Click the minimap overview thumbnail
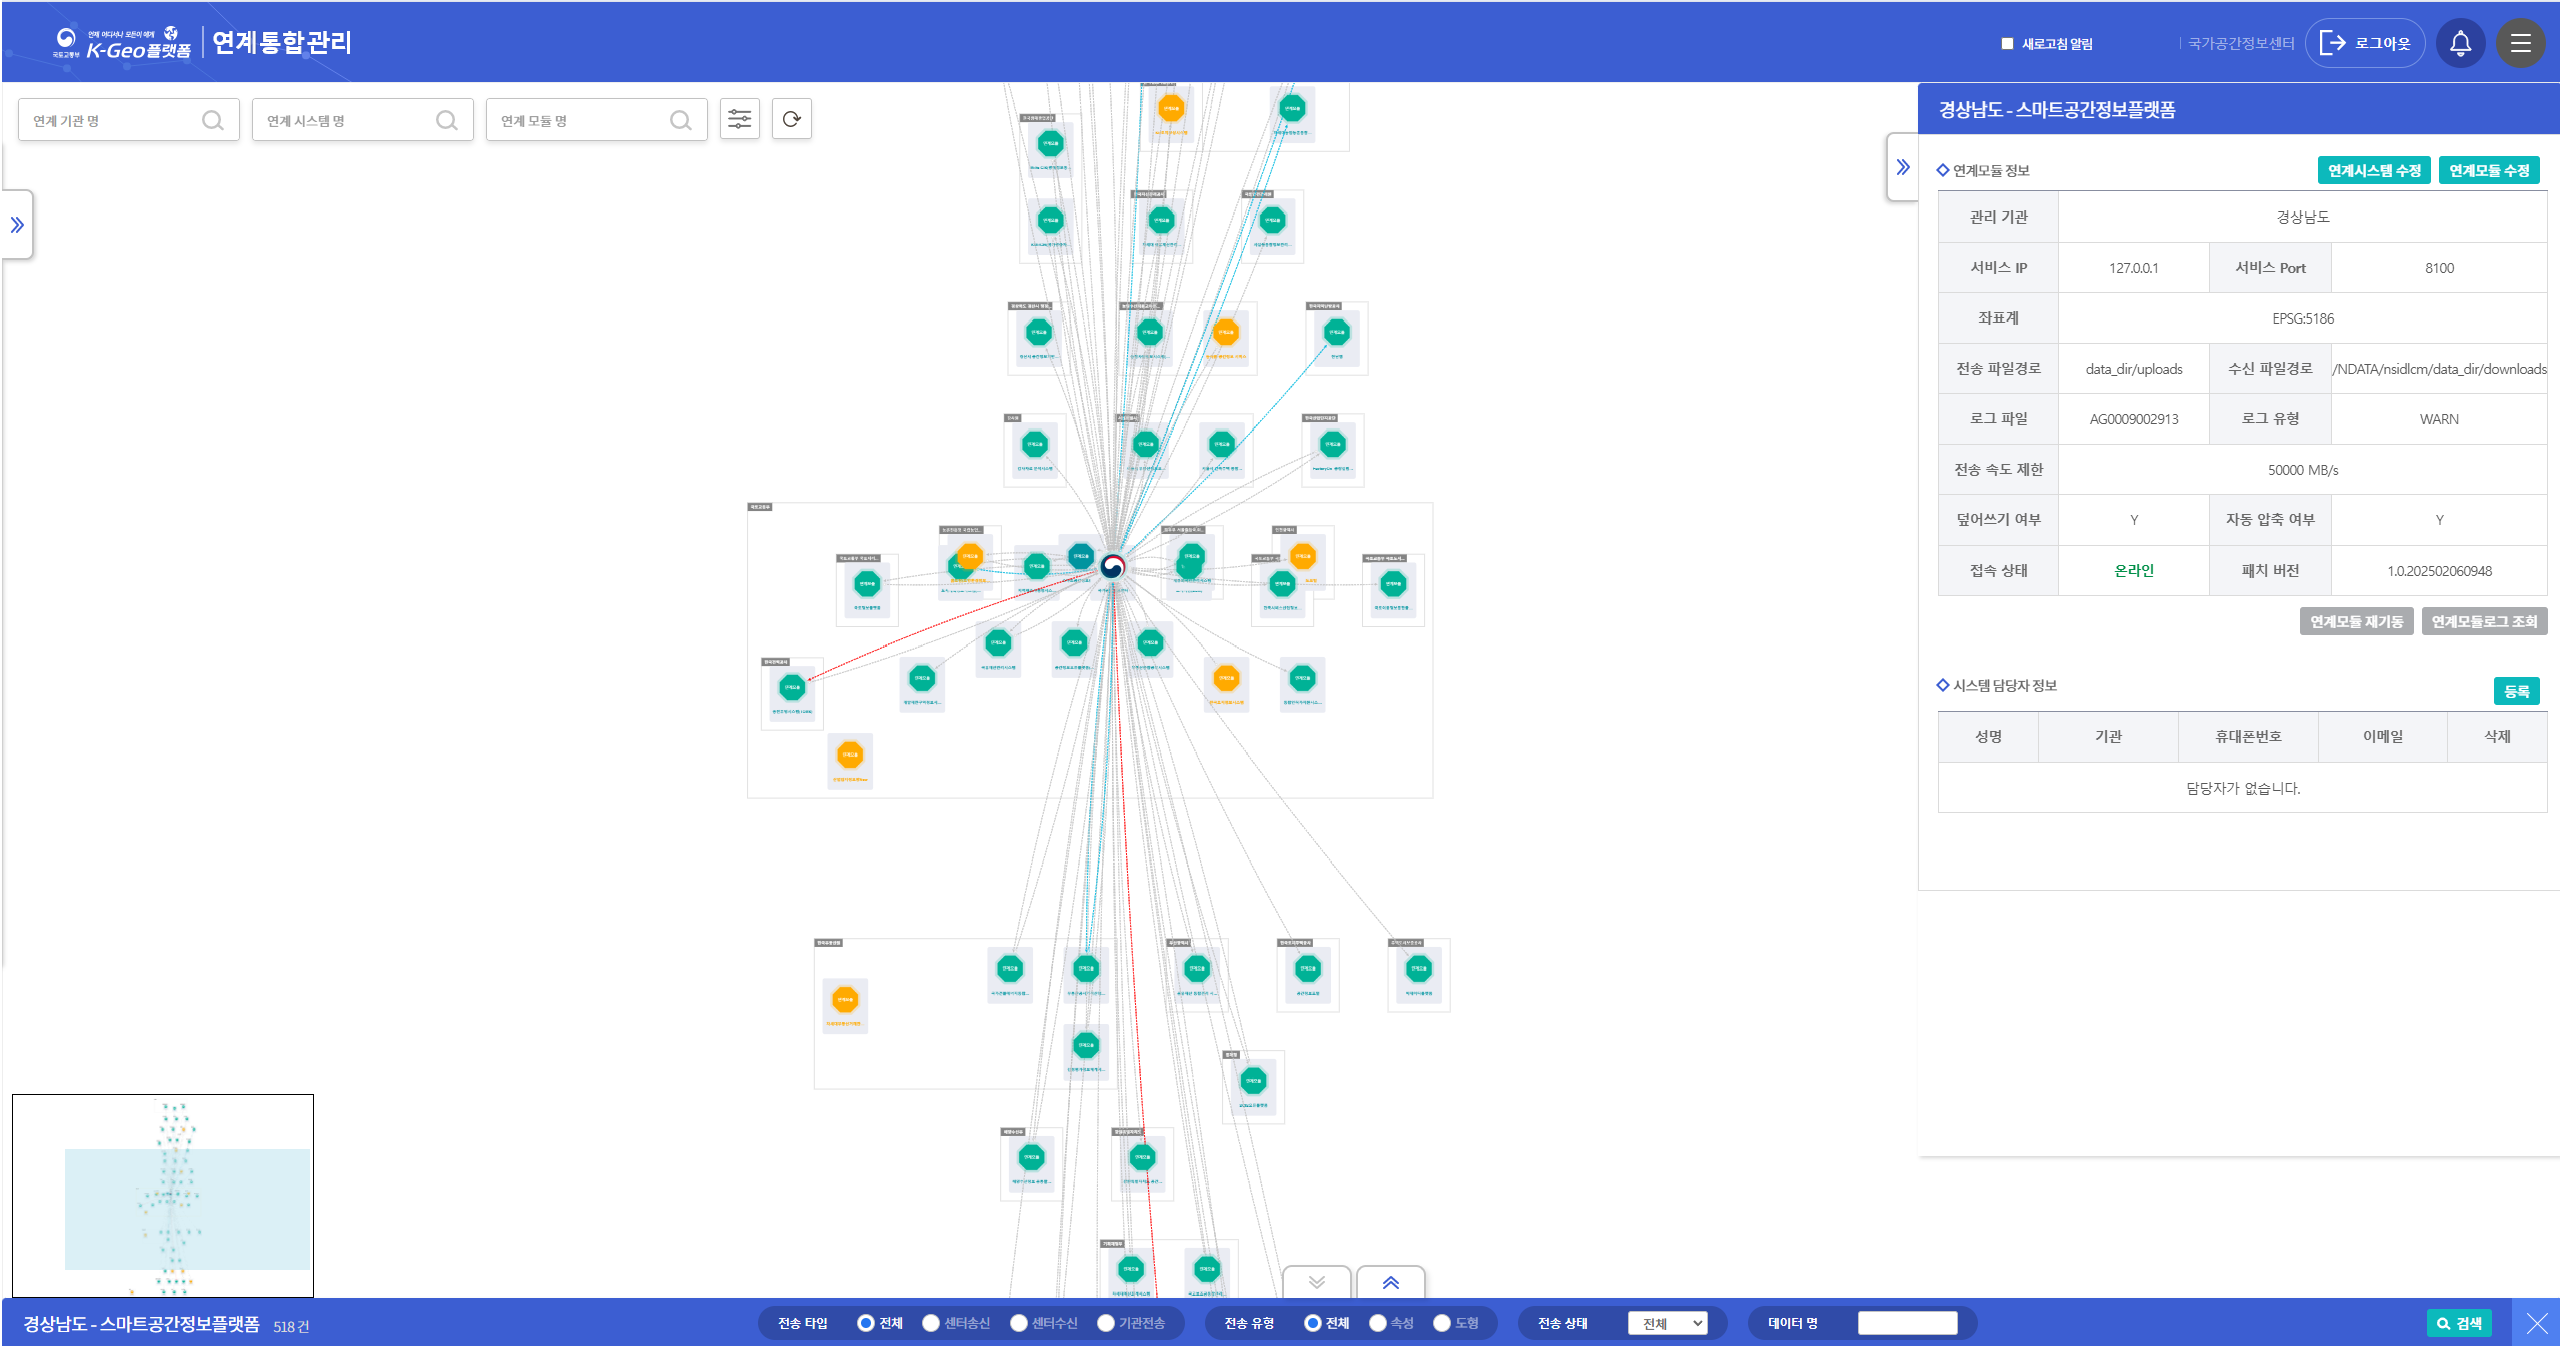 click(x=163, y=1195)
